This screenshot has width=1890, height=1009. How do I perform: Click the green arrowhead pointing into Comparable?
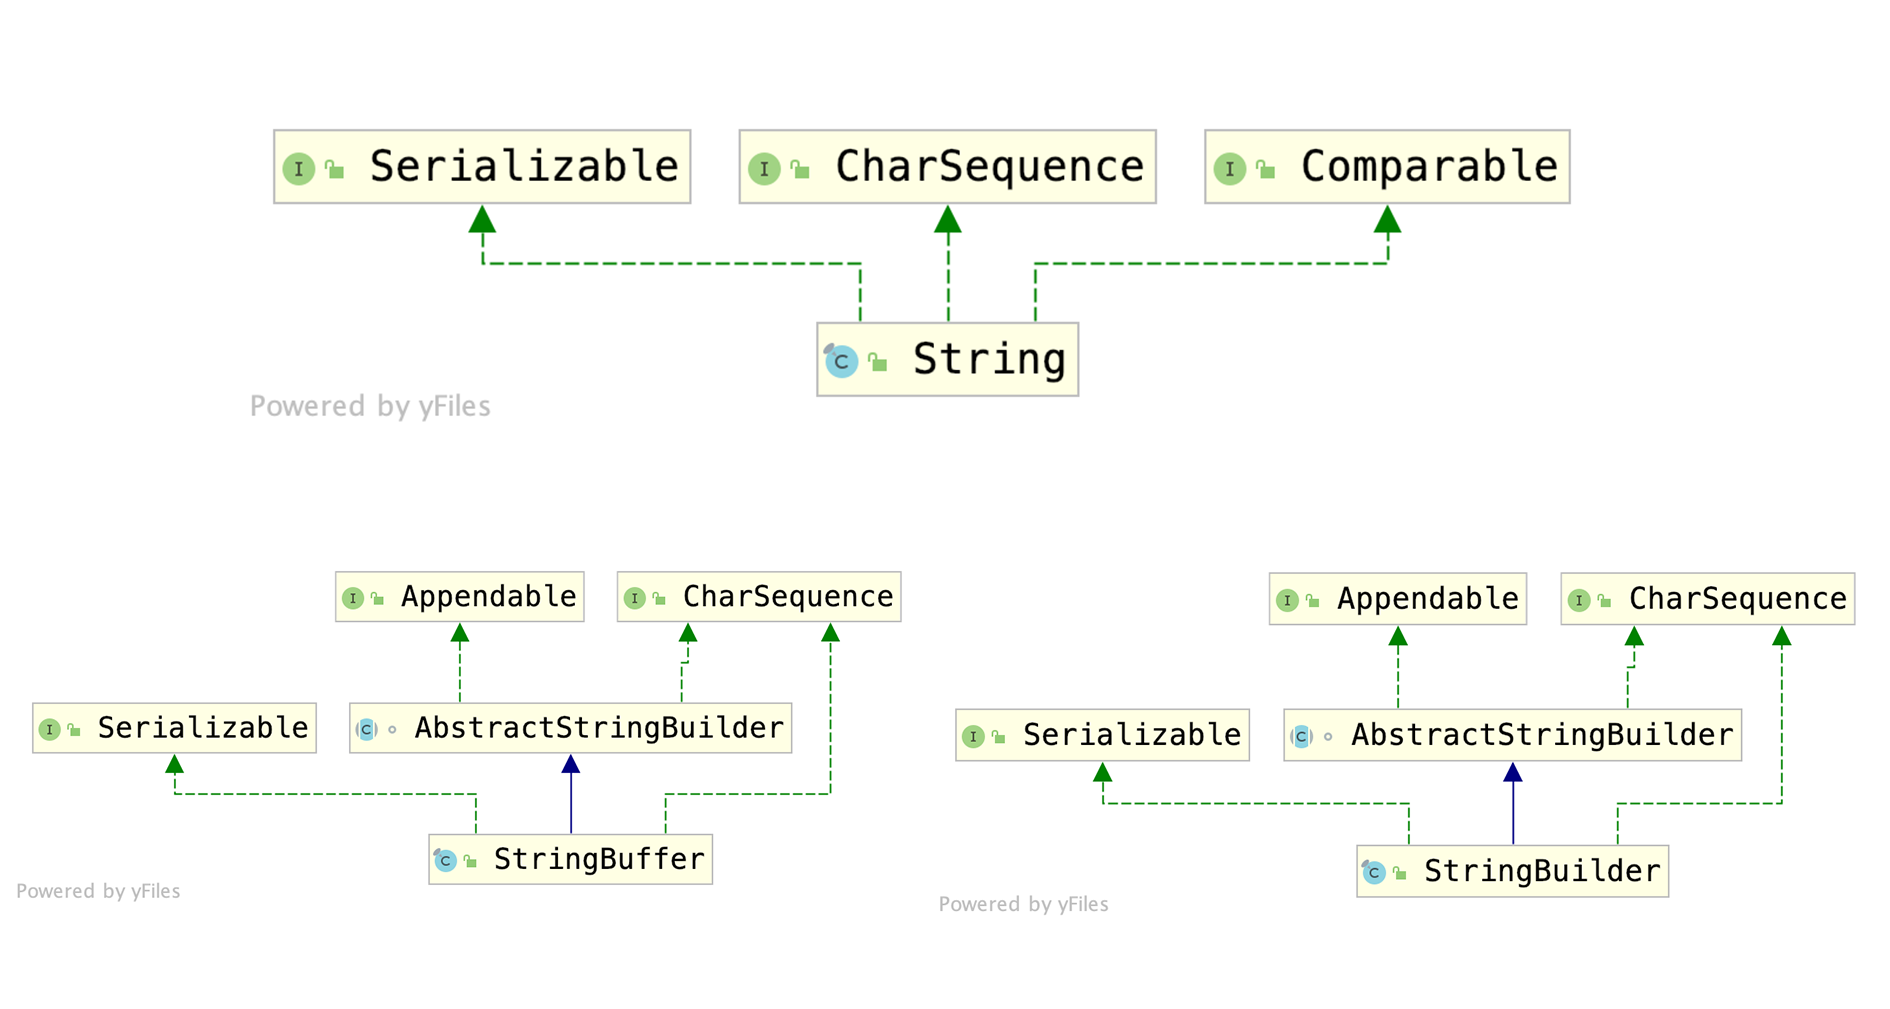click(x=1387, y=220)
